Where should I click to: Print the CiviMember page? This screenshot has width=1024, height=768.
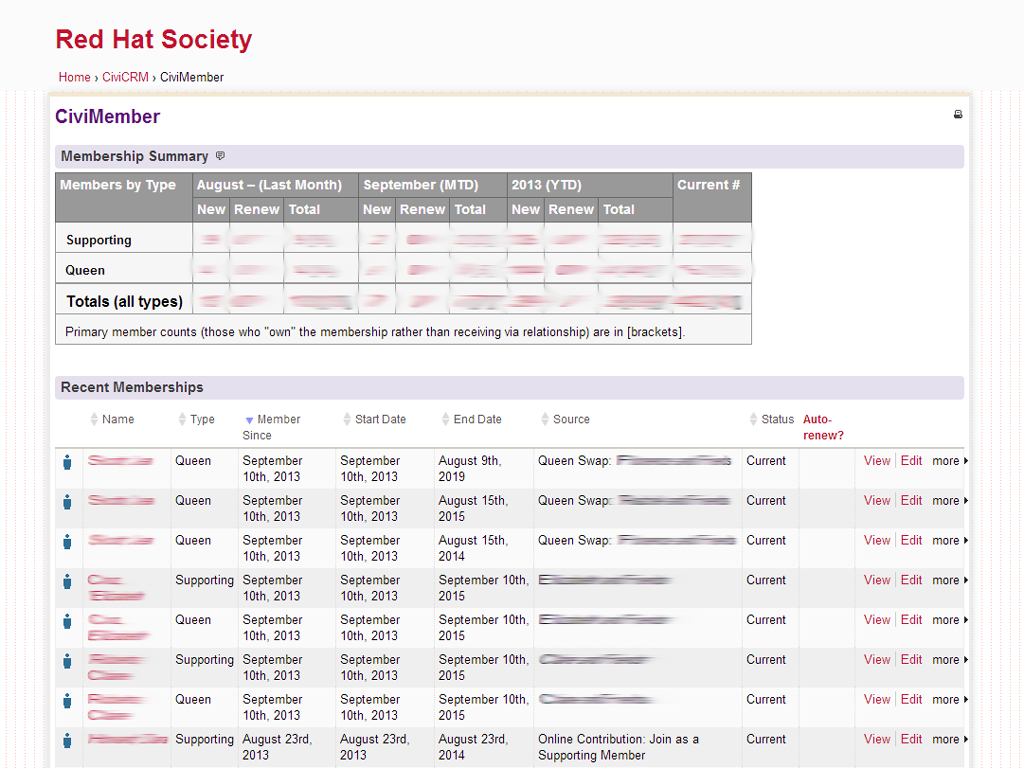click(x=957, y=114)
